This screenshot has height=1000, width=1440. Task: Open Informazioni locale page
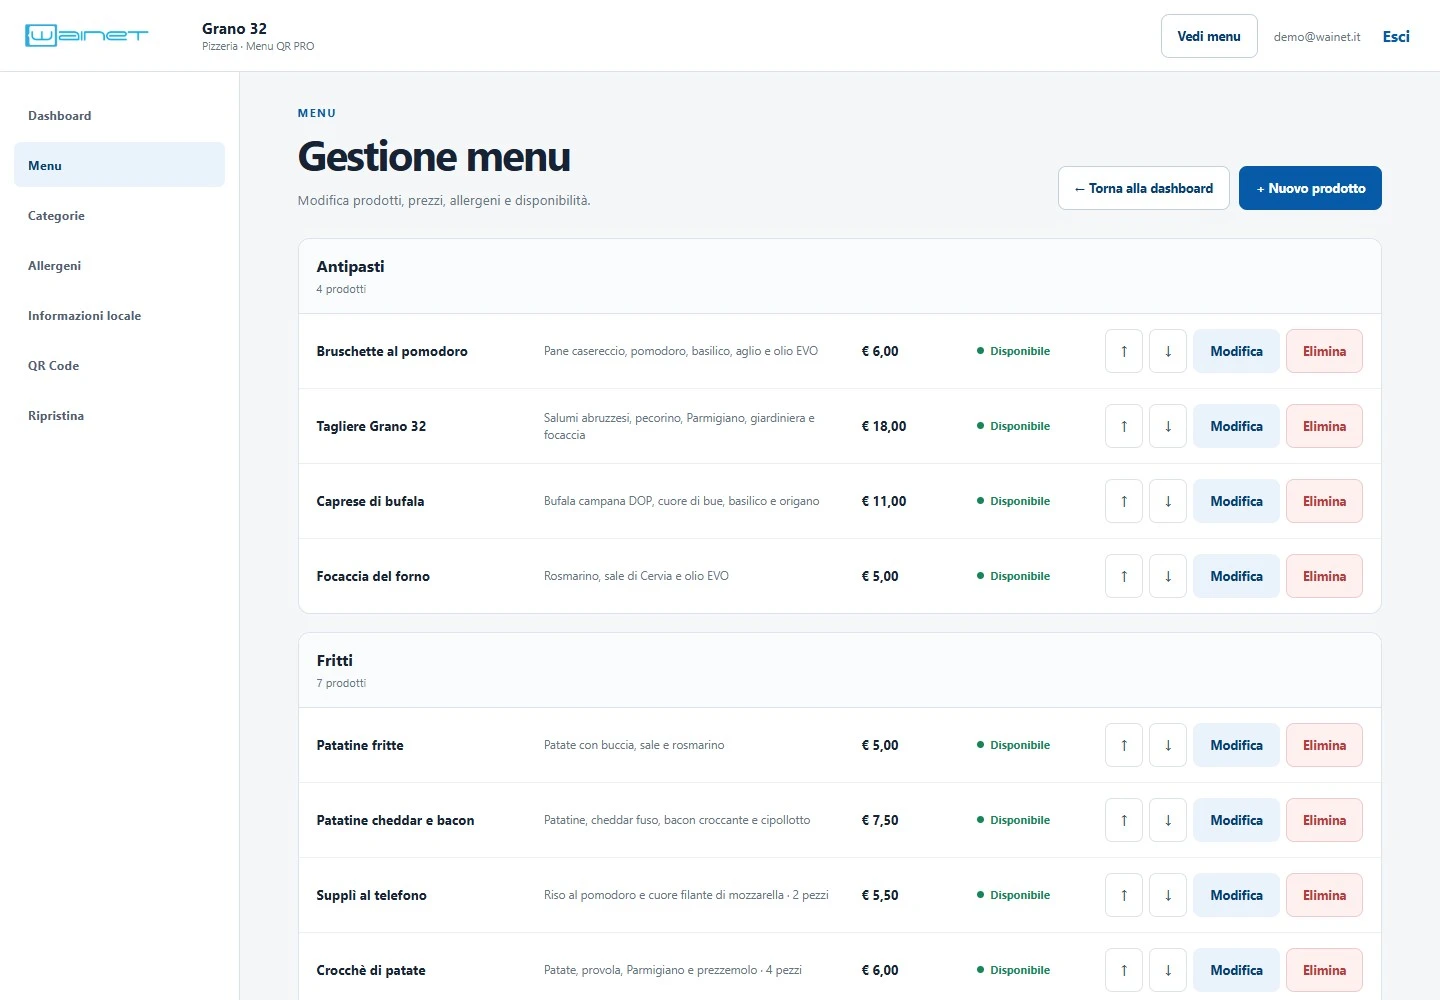pos(119,315)
